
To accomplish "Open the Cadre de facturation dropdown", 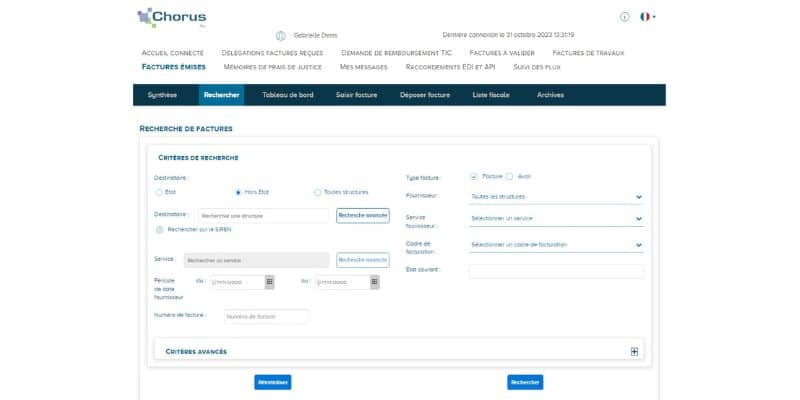I will click(x=556, y=245).
